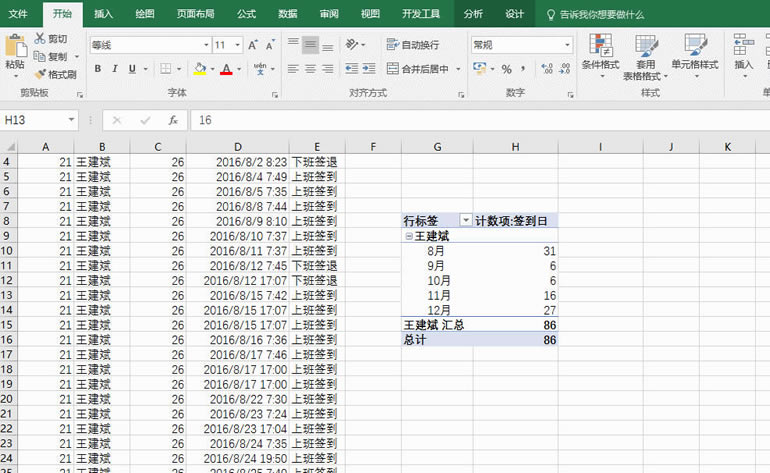
Task: Open the number dialog launcher
Action: pyautogui.click(x=570, y=95)
